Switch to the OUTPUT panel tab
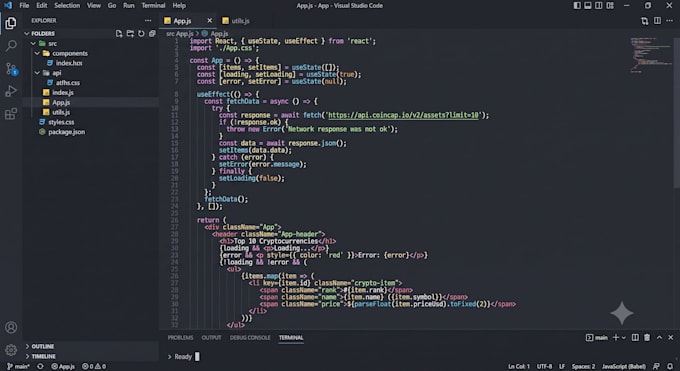 (x=211, y=338)
